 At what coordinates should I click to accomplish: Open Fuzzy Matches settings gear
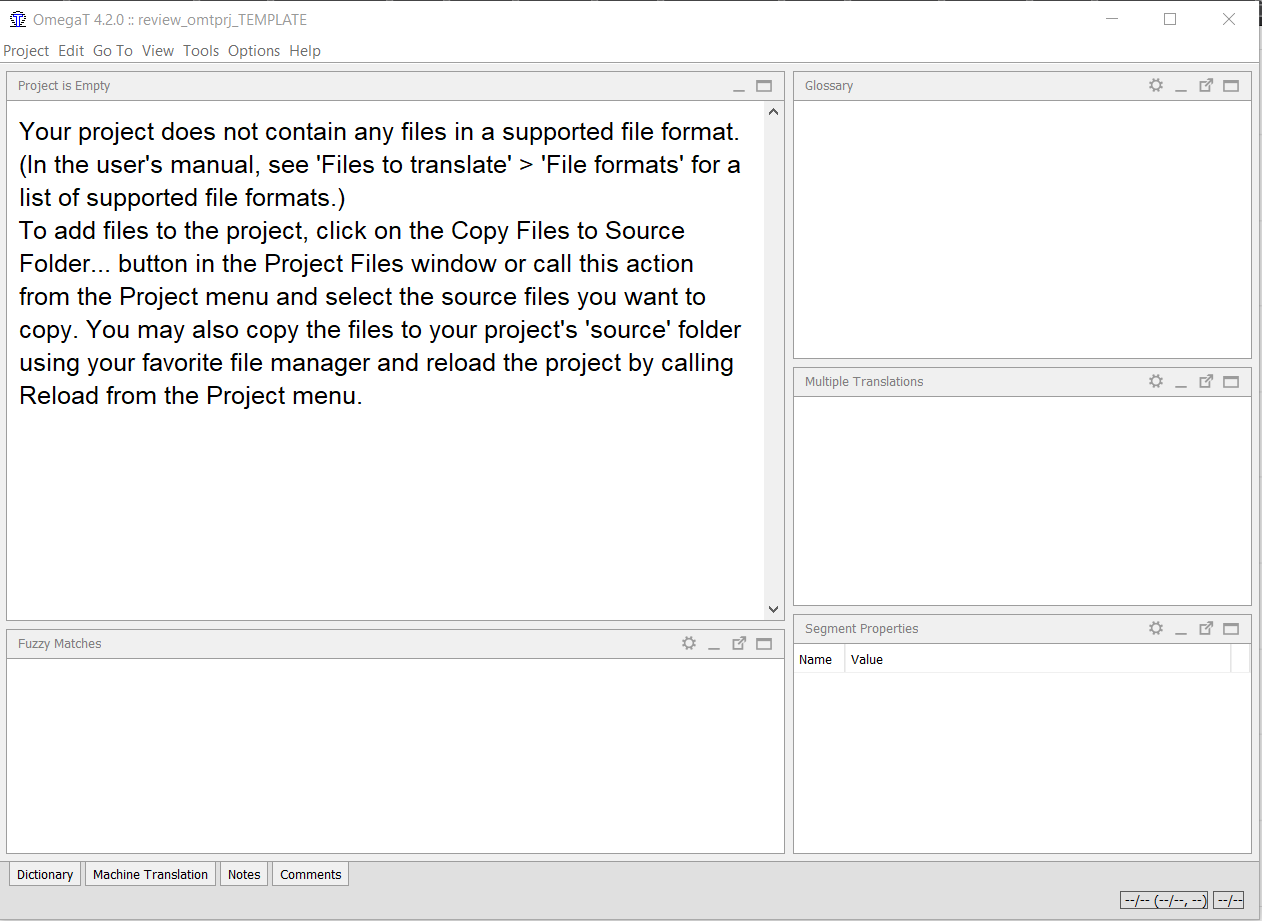689,643
